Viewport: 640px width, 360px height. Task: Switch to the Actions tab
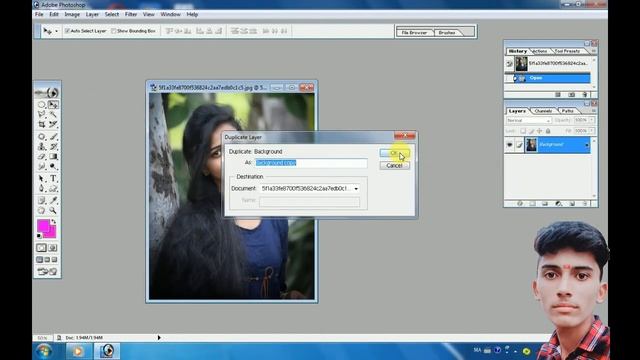click(x=540, y=51)
